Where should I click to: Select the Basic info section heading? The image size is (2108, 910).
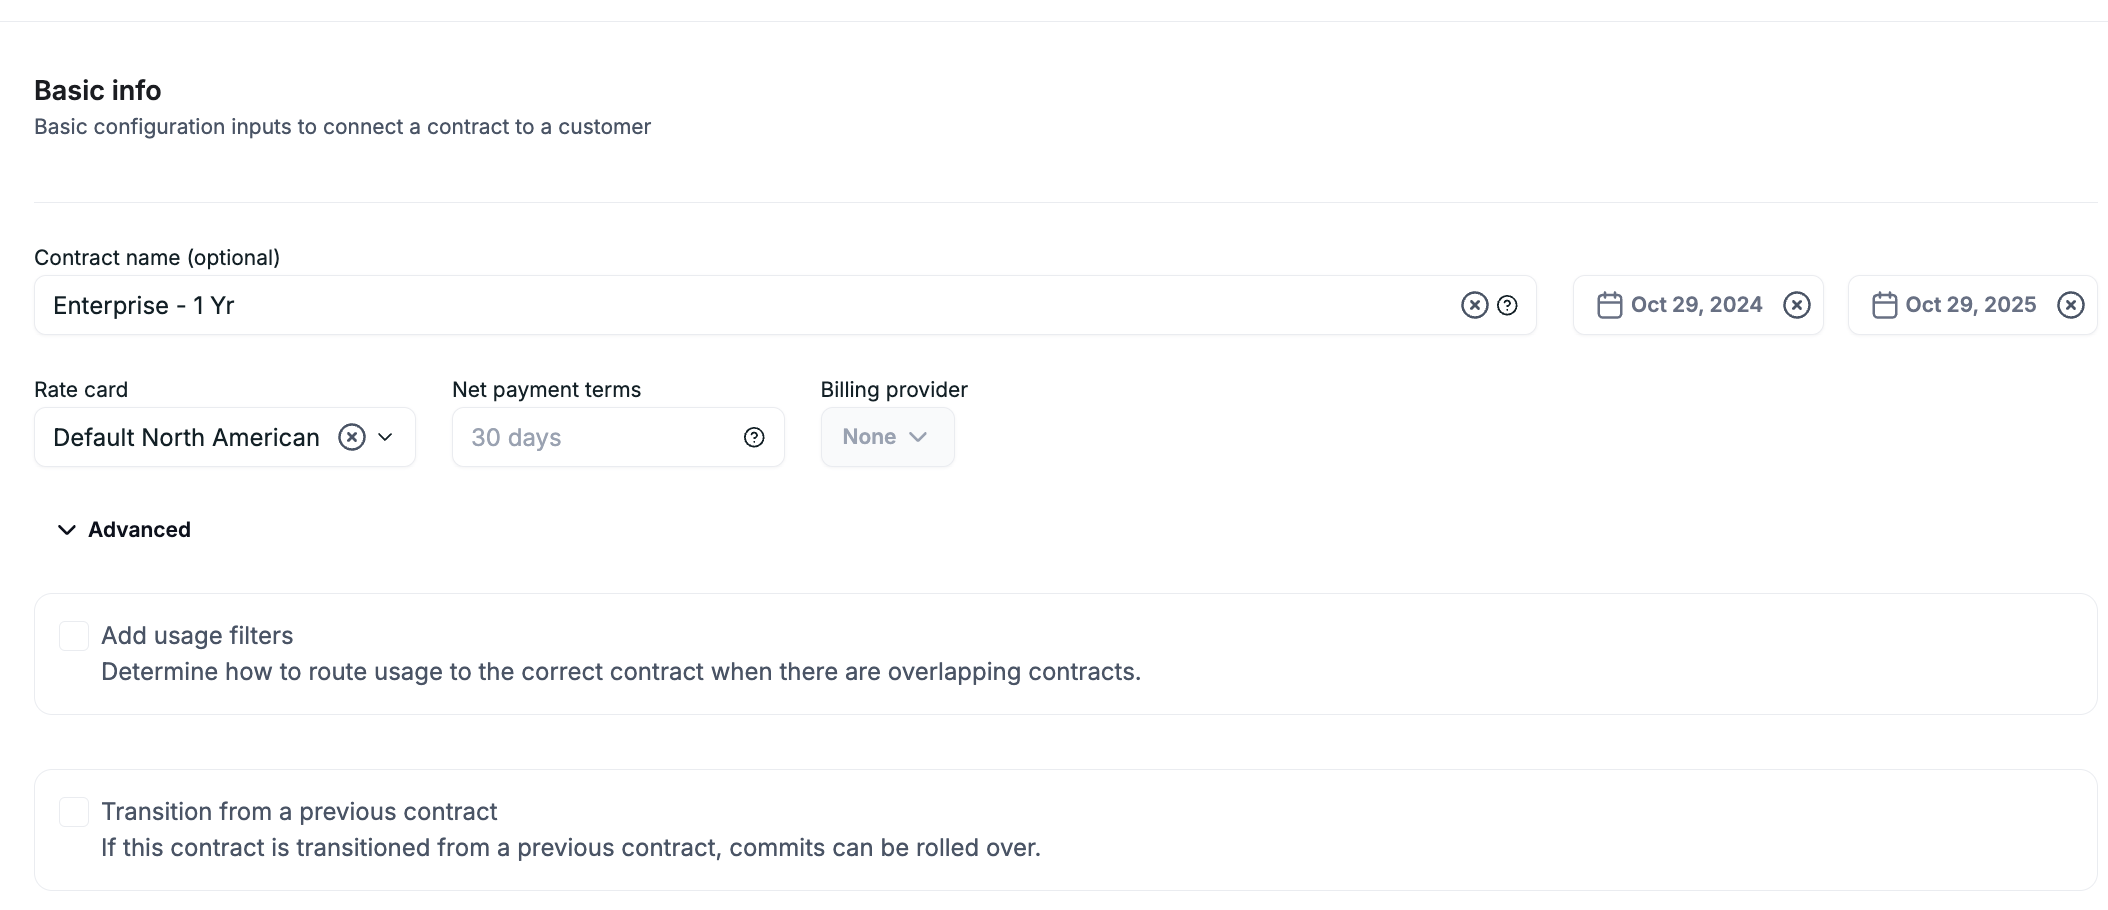pos(97,90)
